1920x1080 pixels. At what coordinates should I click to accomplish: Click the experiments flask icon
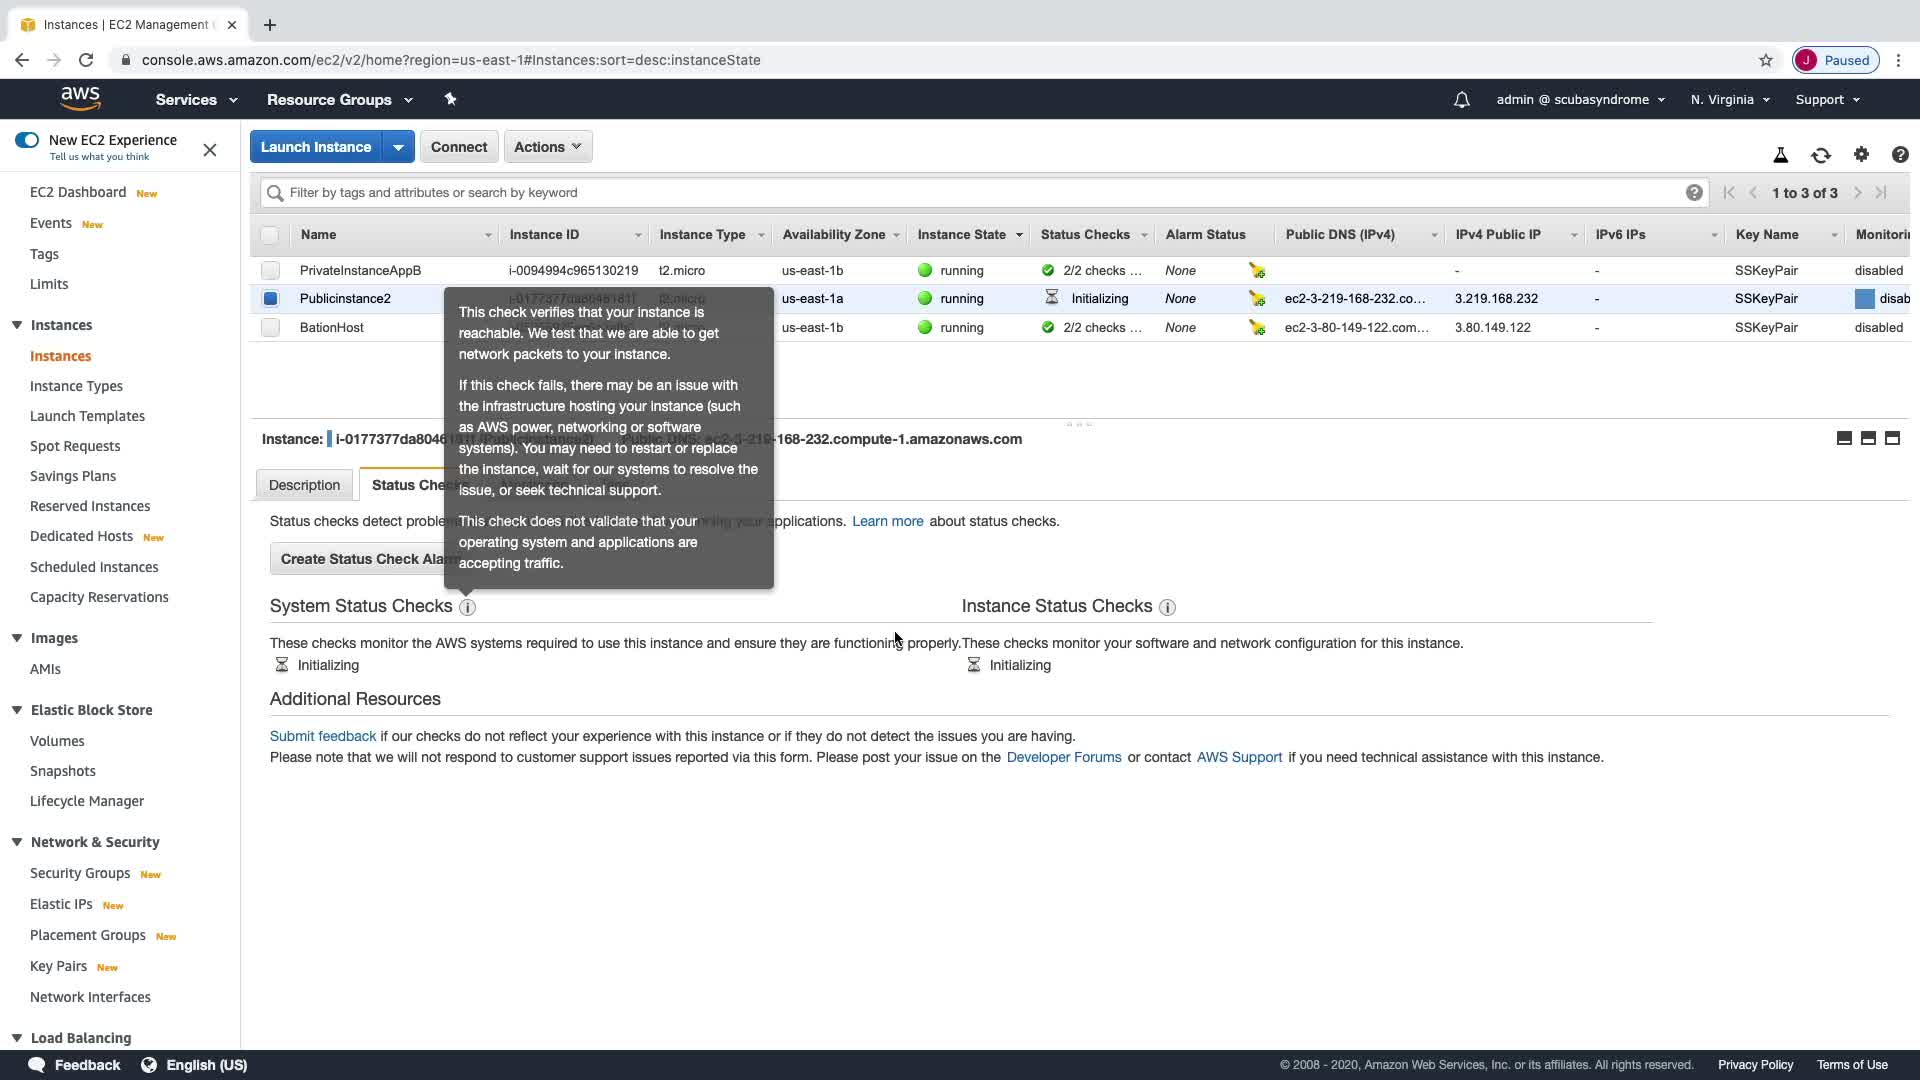coord(1780,155)
